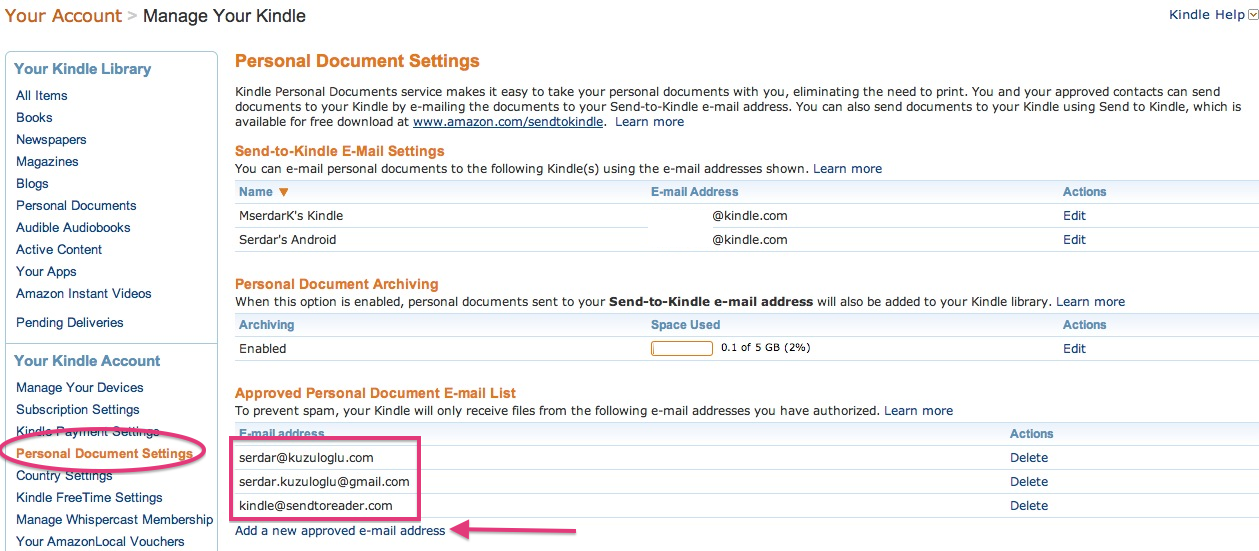Open the amazon.com/sendtokindle link
Viewport: 1259px width, 551px height.
pos(509,122)
